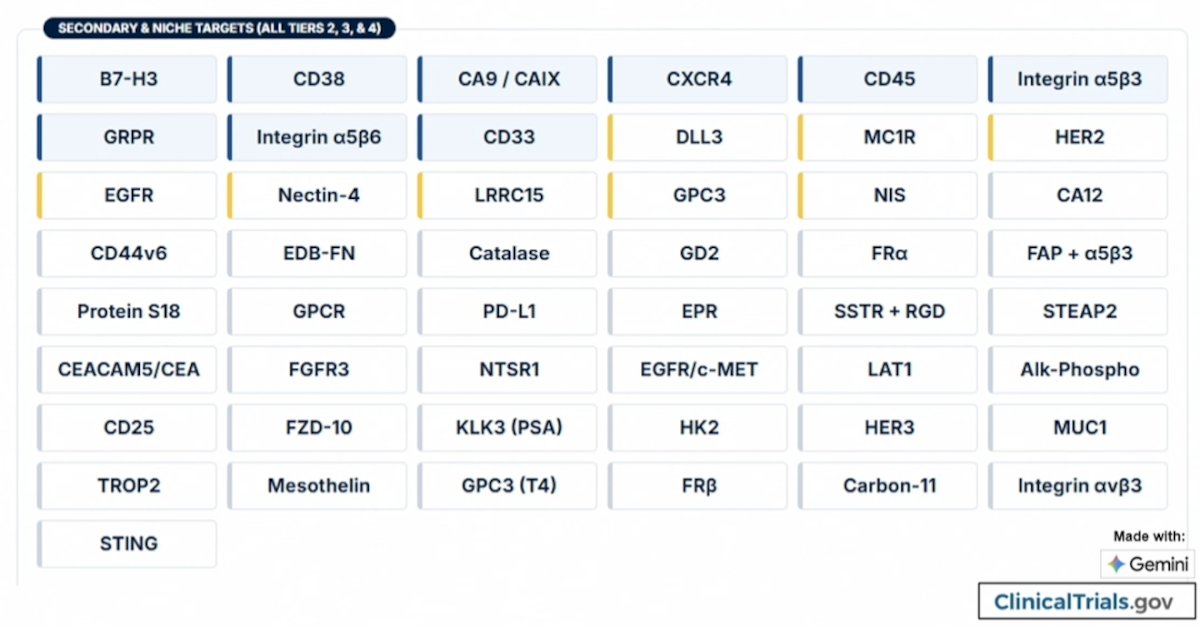The width and height of the screenshot is (1200, 627).
Task: Select the CEACAM5/CEA tile
Action: [127, 369]
